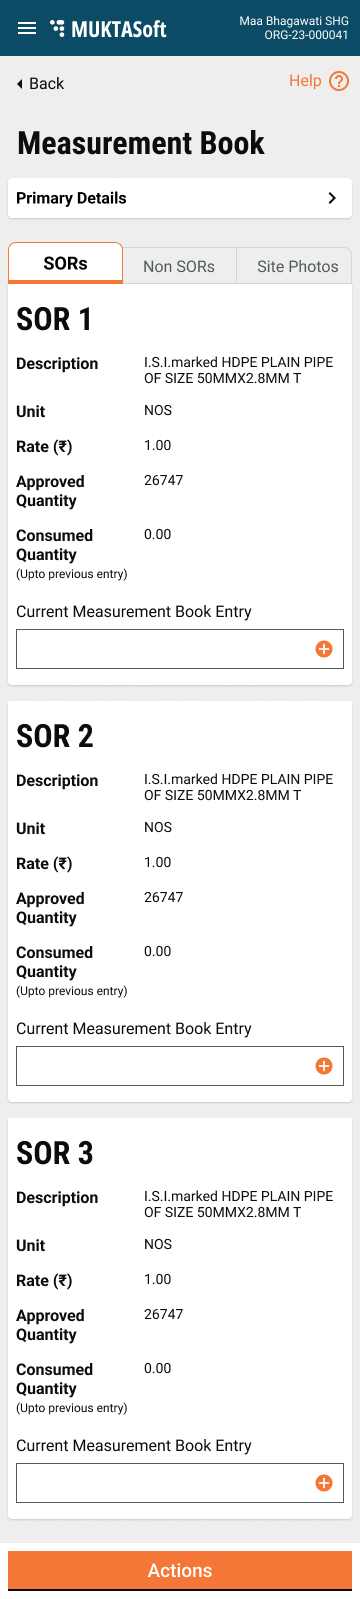Click SOR 3 Current Measurement Book Entry field
Viewport: 360px width, 1599px height.
[180, 1483]
